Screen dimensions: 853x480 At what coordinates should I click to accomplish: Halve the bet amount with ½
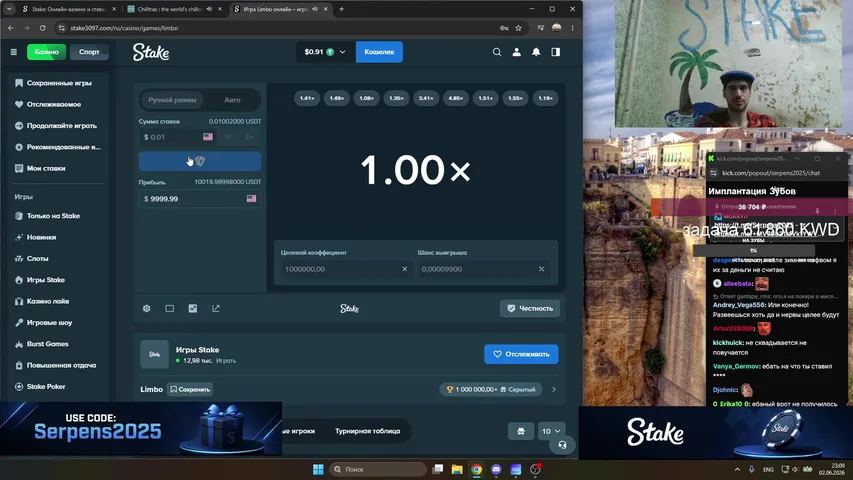pyautogui.click(x=228, y=137)
